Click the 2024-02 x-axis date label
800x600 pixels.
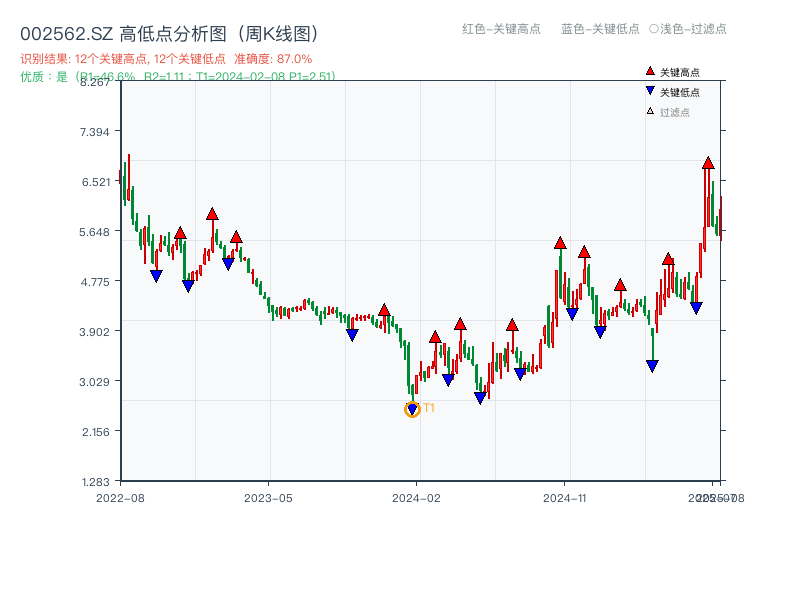click(x=417, y=497)
